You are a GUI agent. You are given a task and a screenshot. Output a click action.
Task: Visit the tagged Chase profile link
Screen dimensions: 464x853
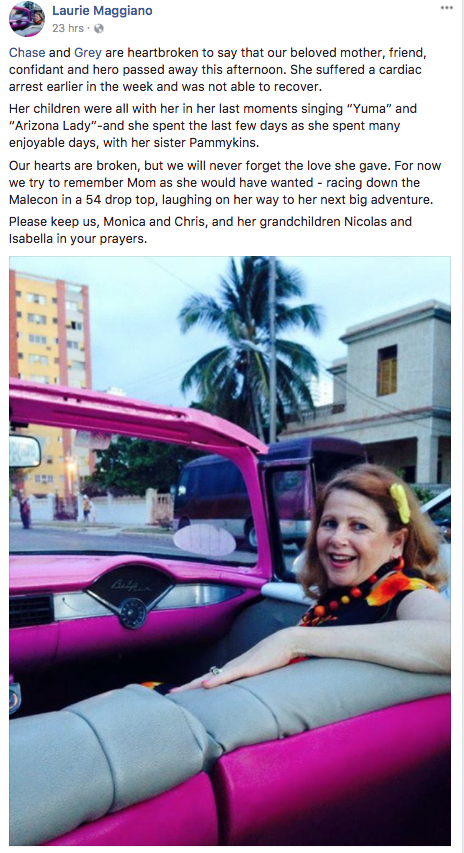[27, 53]
